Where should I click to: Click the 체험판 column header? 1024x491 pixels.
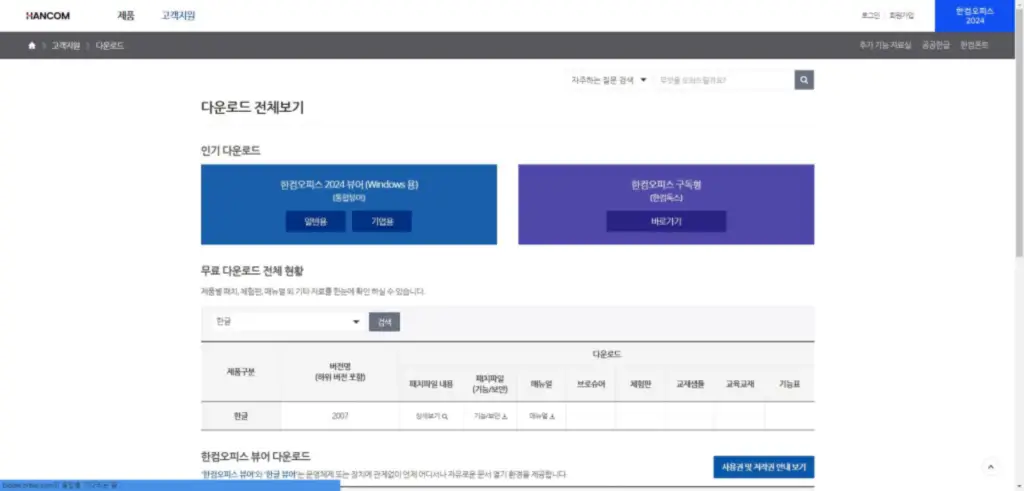[x=641, y=384]
